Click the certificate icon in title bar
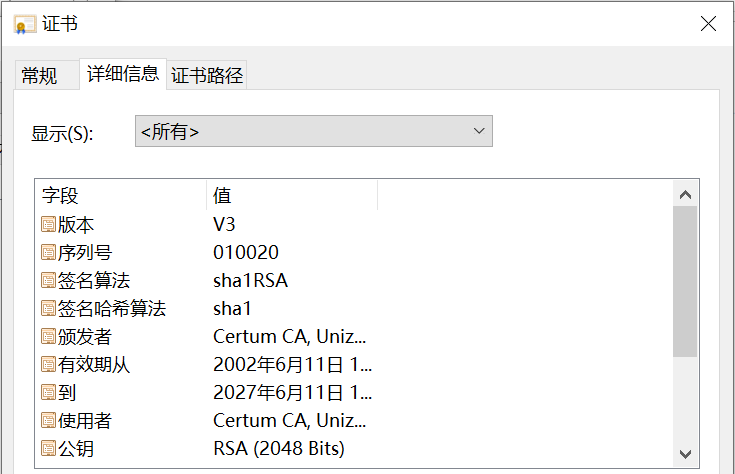 click(25, 24)
